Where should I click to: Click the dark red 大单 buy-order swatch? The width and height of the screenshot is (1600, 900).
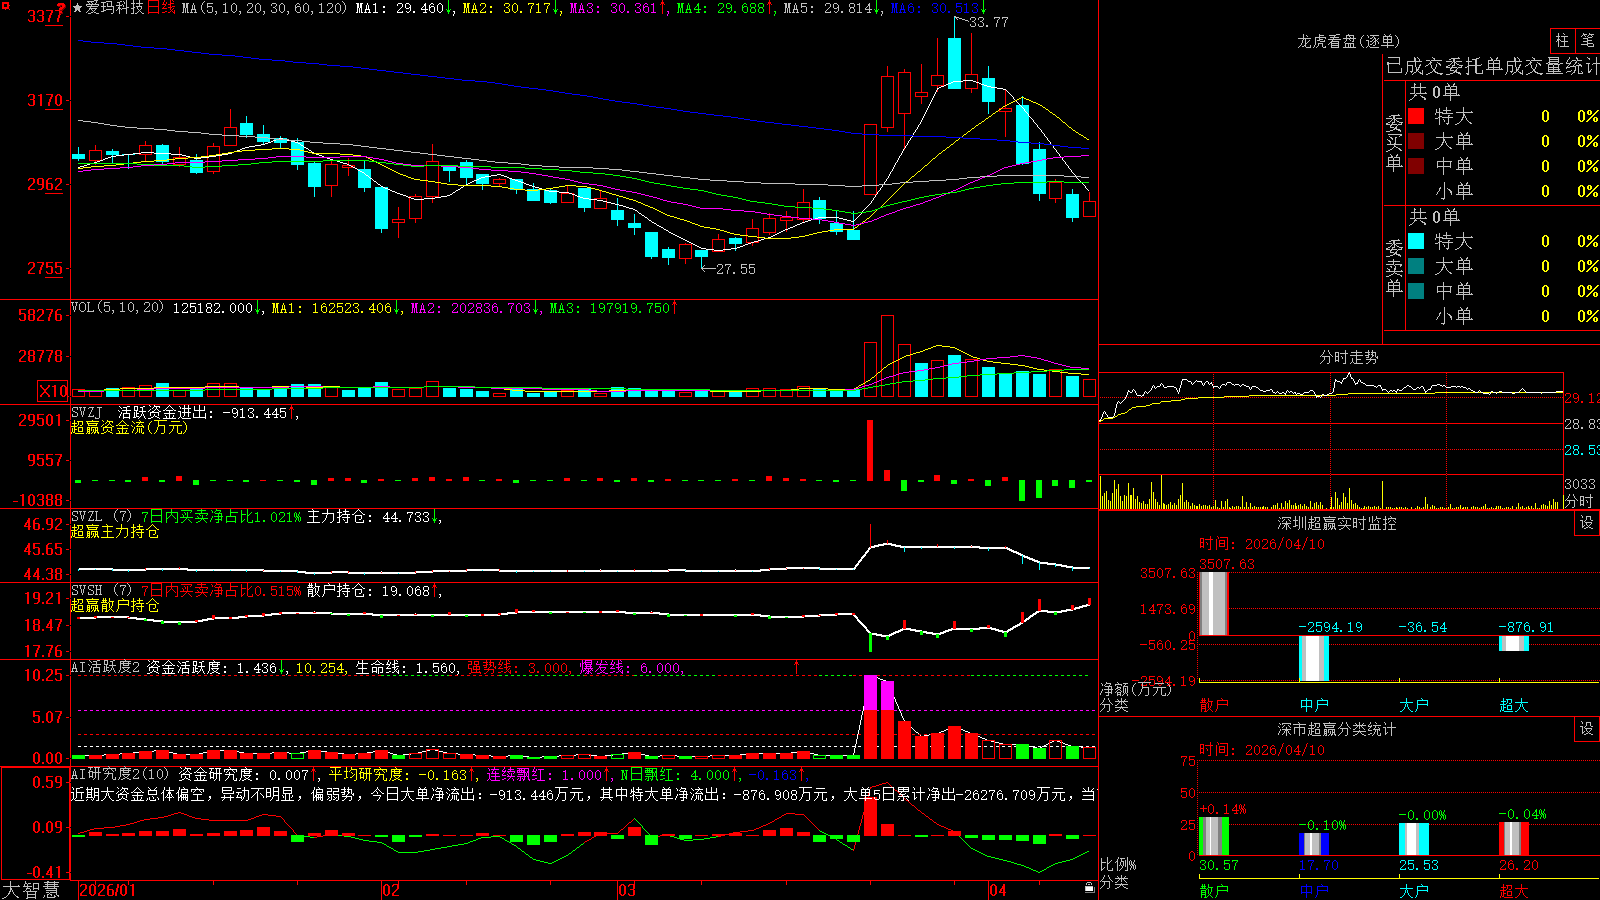pyautogui.click(x=1416, y=141)
